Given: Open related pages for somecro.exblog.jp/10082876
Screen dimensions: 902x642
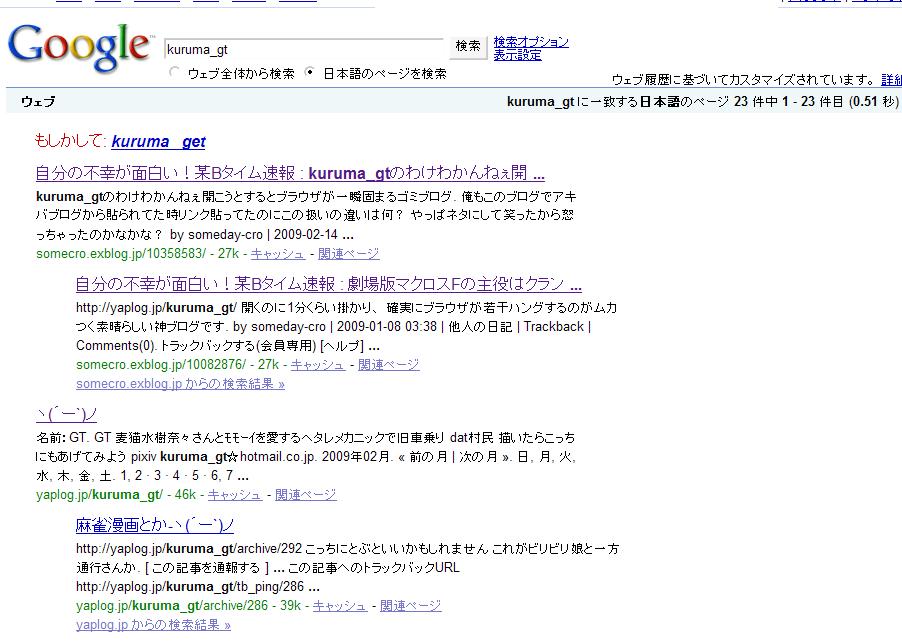Looking at the screenshot, I should coord(389,365).
